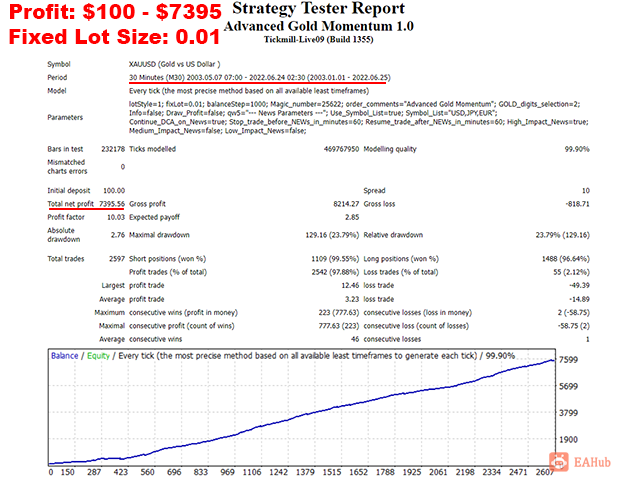620x477 pixels.
Task: Click the x-axis label 1106
Action: pos(252,472)
